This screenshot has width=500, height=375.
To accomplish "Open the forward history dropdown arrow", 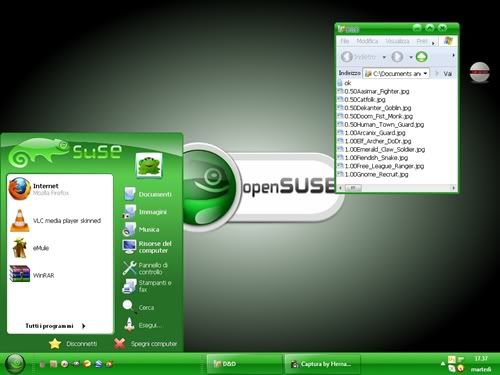I will click(411, 57).
